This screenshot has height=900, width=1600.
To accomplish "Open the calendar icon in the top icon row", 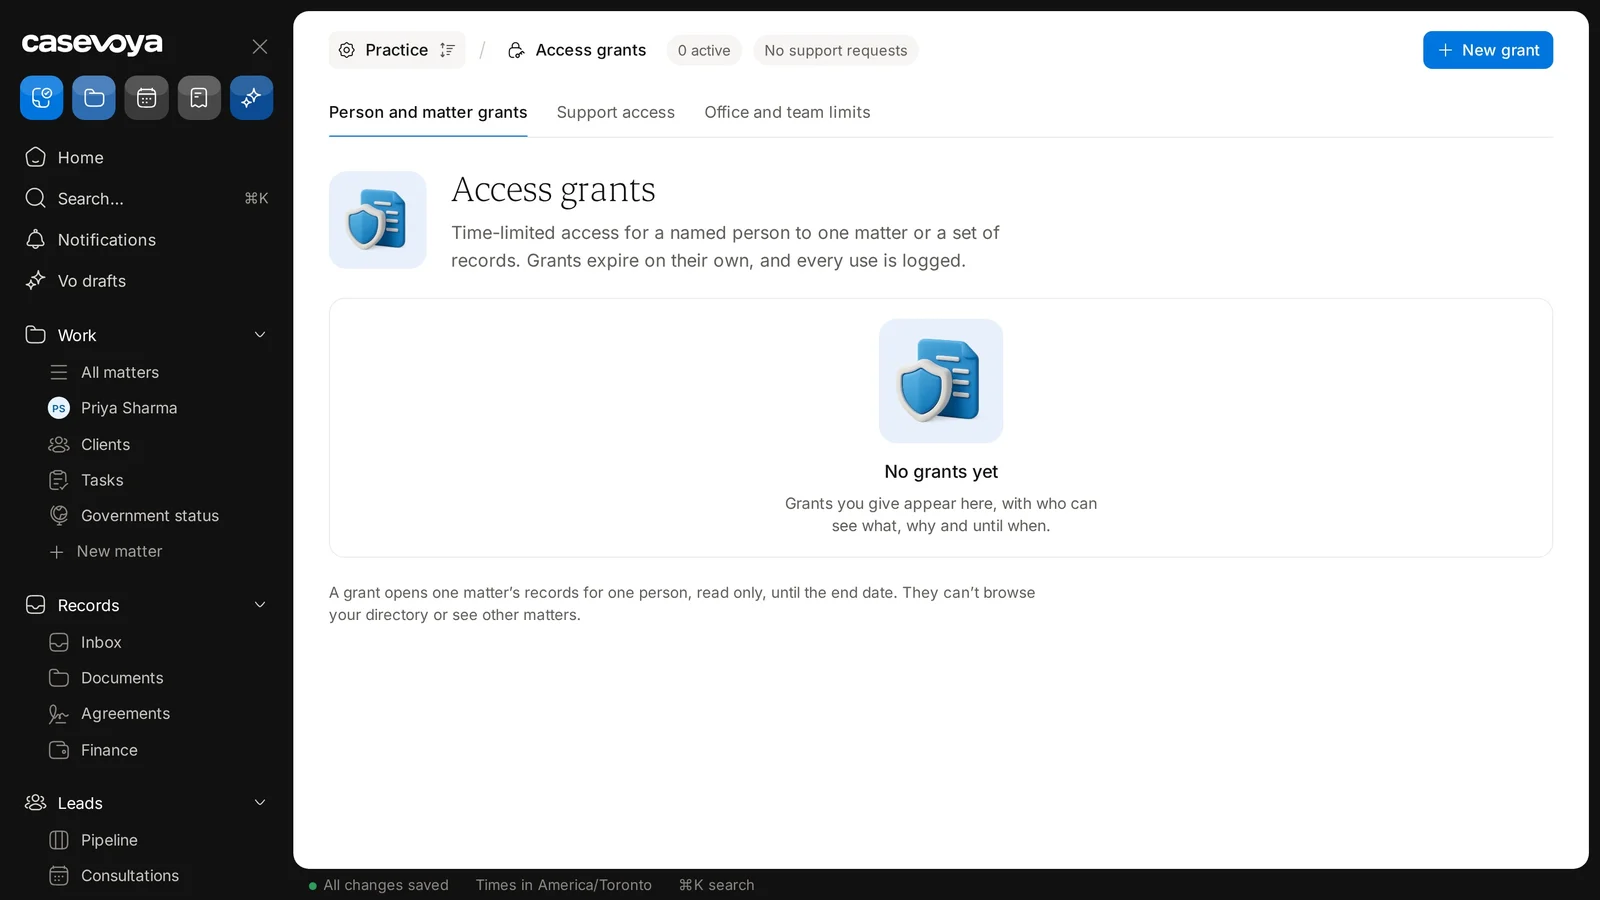I will [146, 98].
